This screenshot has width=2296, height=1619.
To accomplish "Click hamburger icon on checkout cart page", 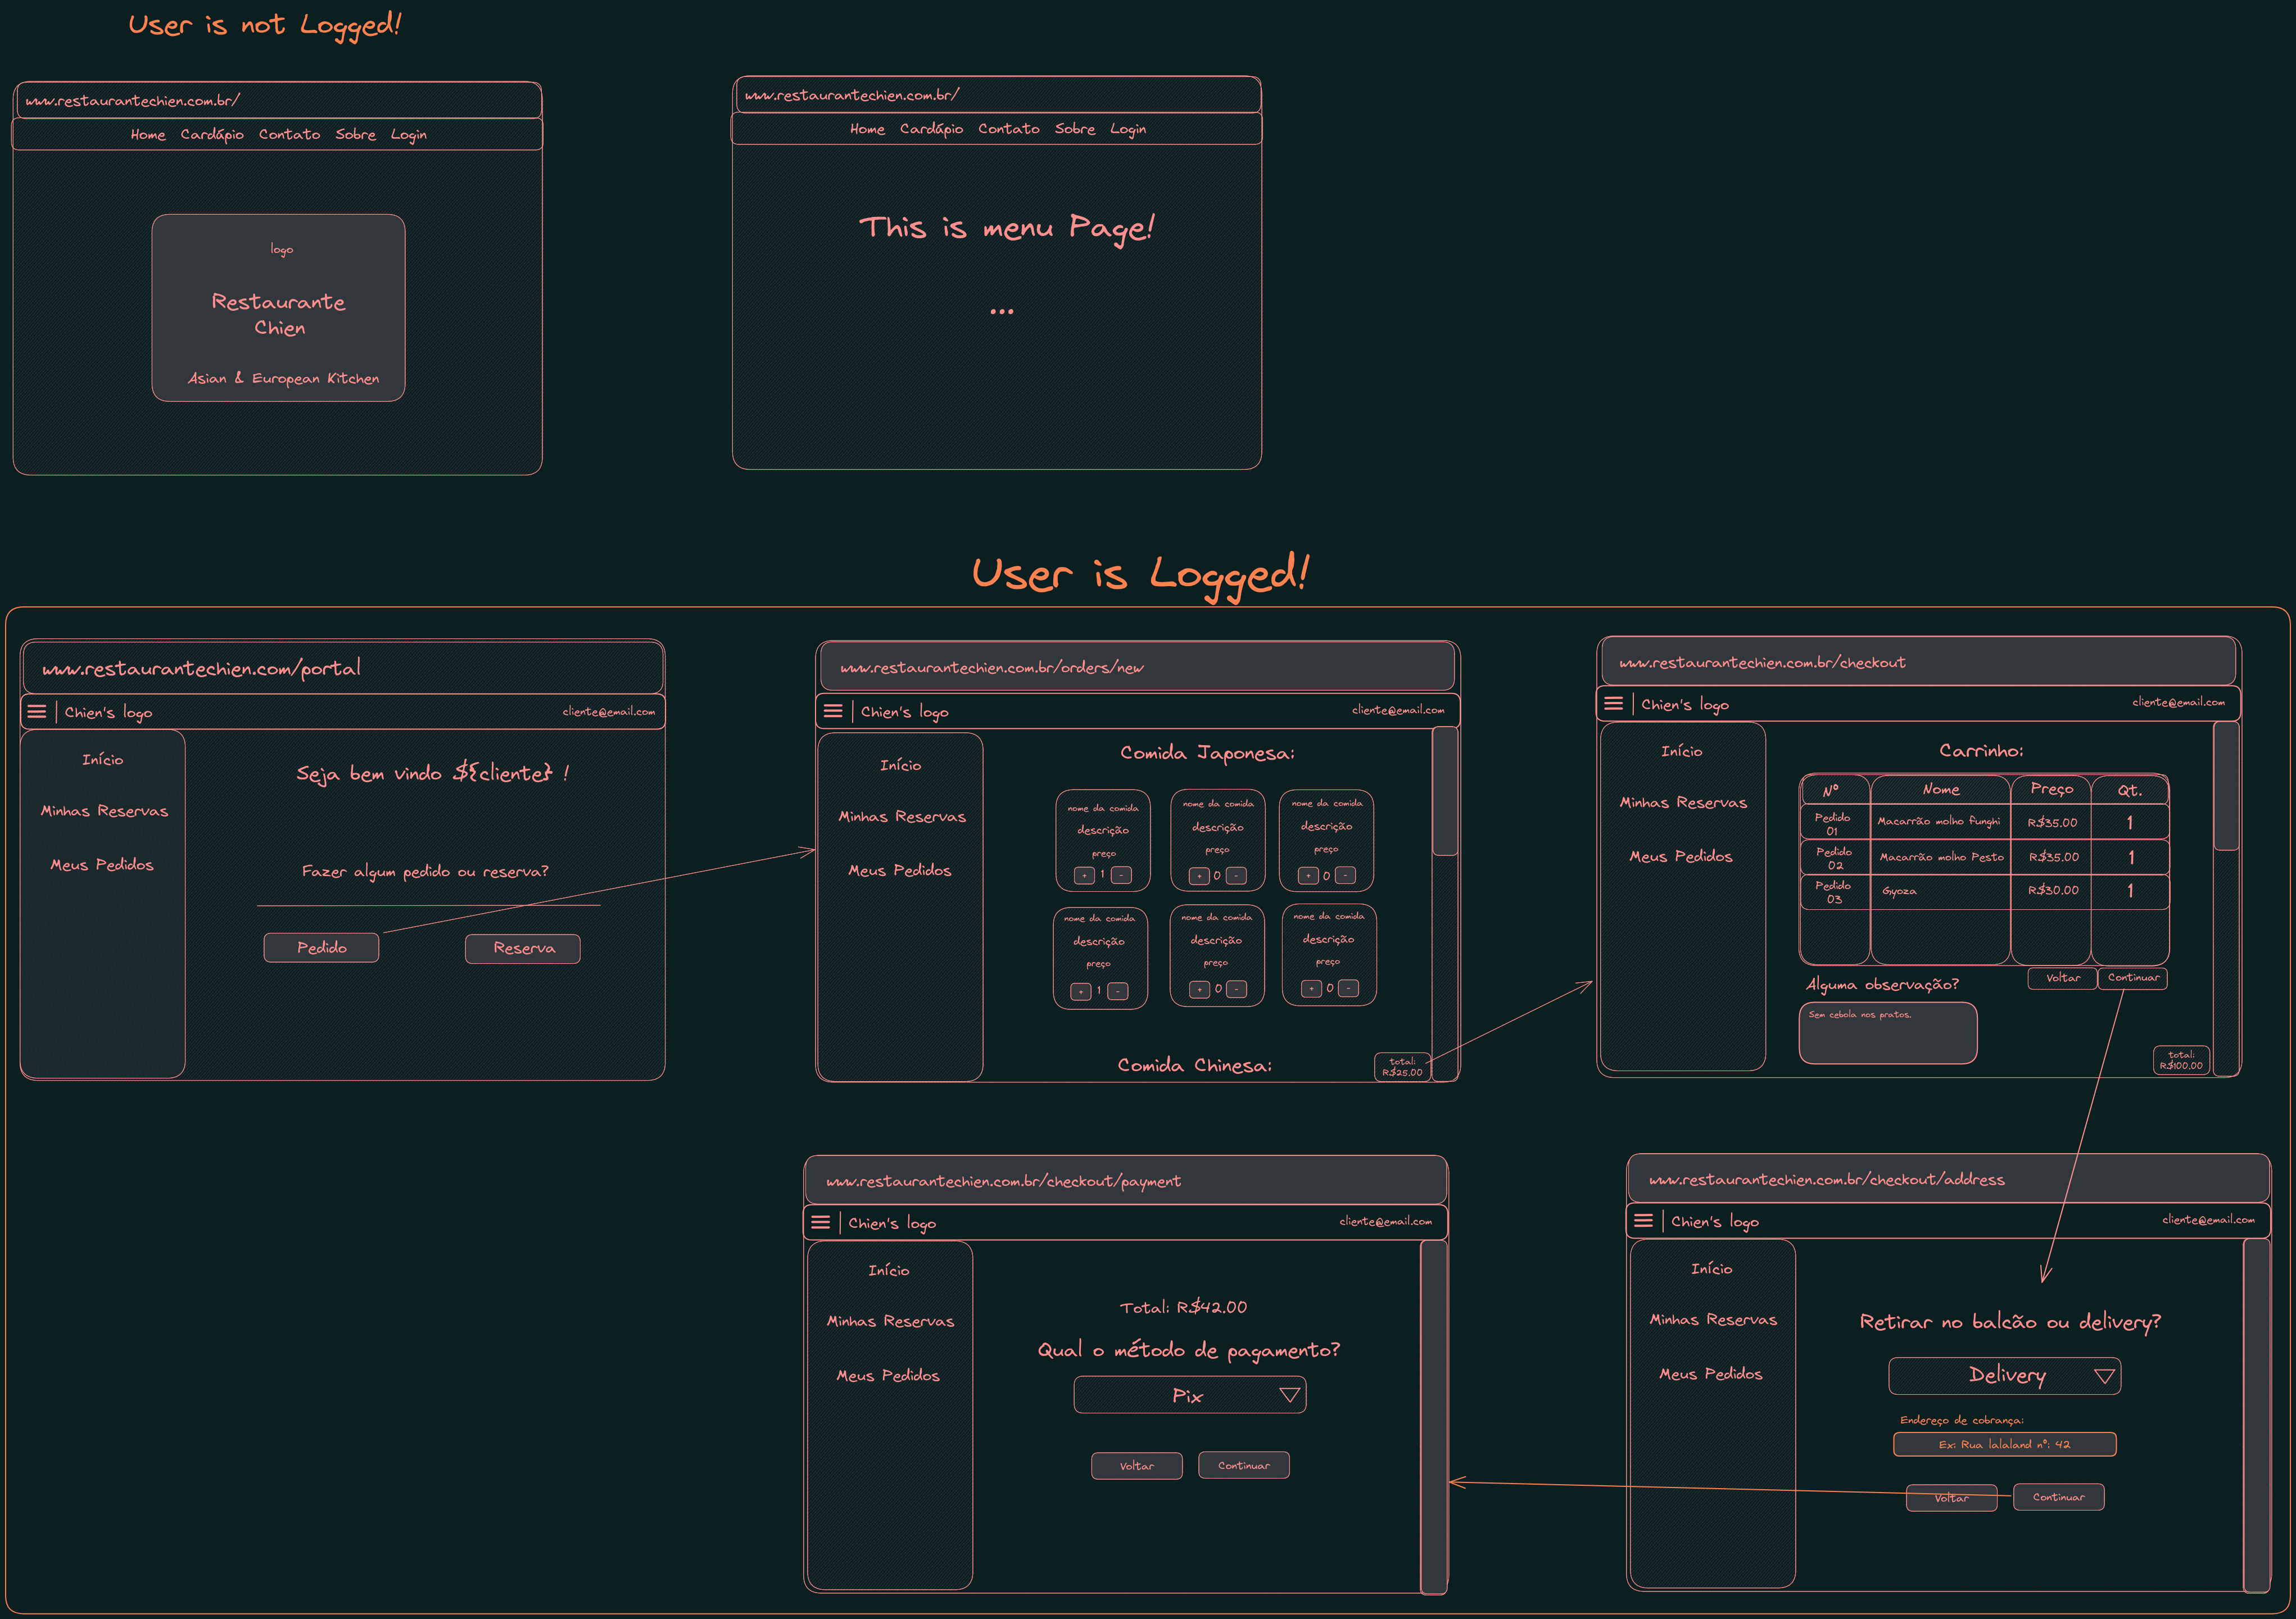I will click(1613, 703).
